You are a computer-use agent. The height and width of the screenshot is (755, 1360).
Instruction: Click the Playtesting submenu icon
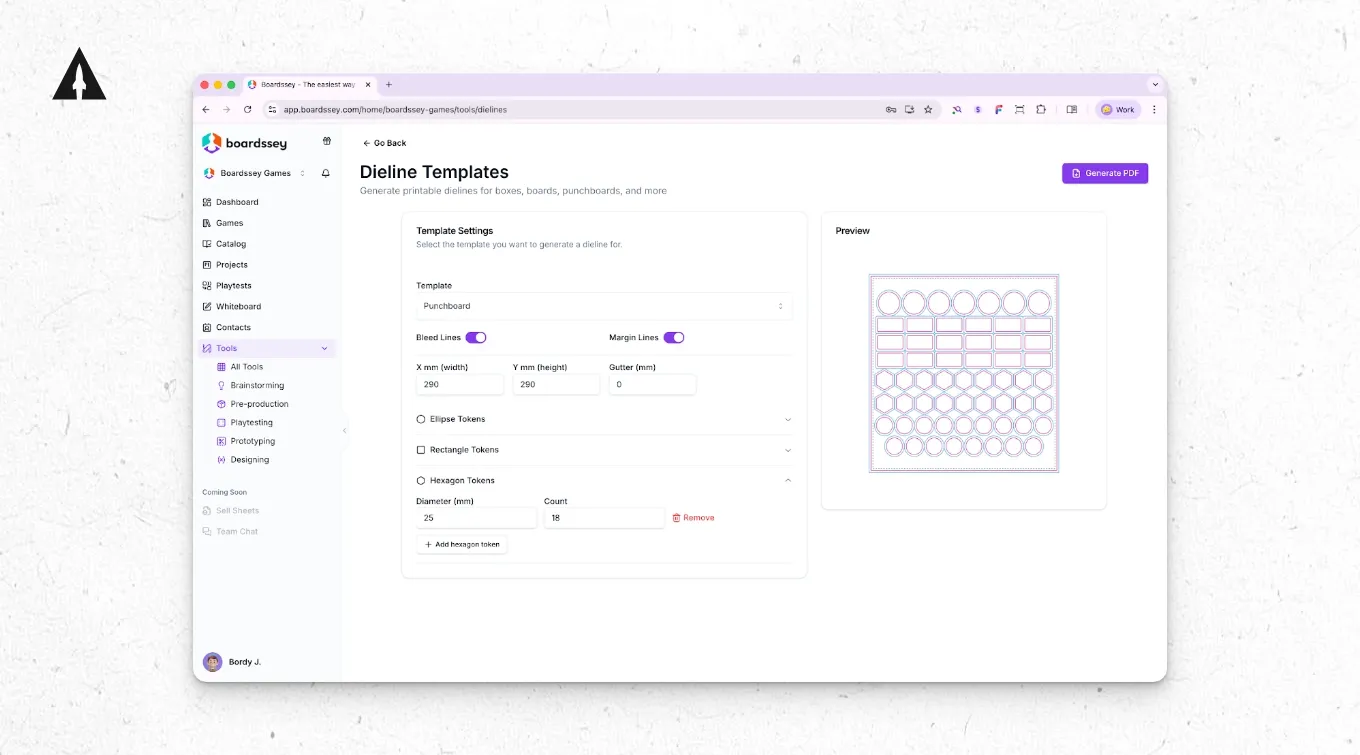coord(222,423)
